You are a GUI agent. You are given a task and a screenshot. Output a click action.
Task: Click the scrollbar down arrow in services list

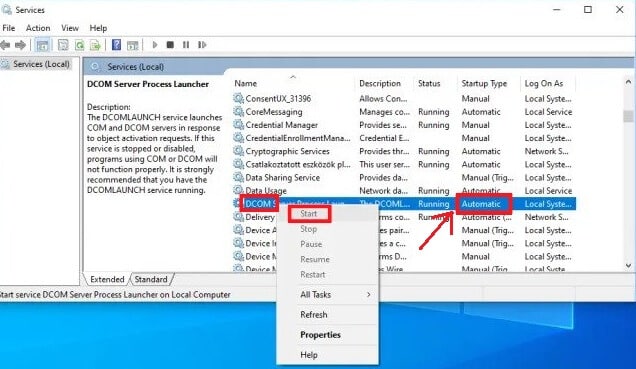(628, 266)
